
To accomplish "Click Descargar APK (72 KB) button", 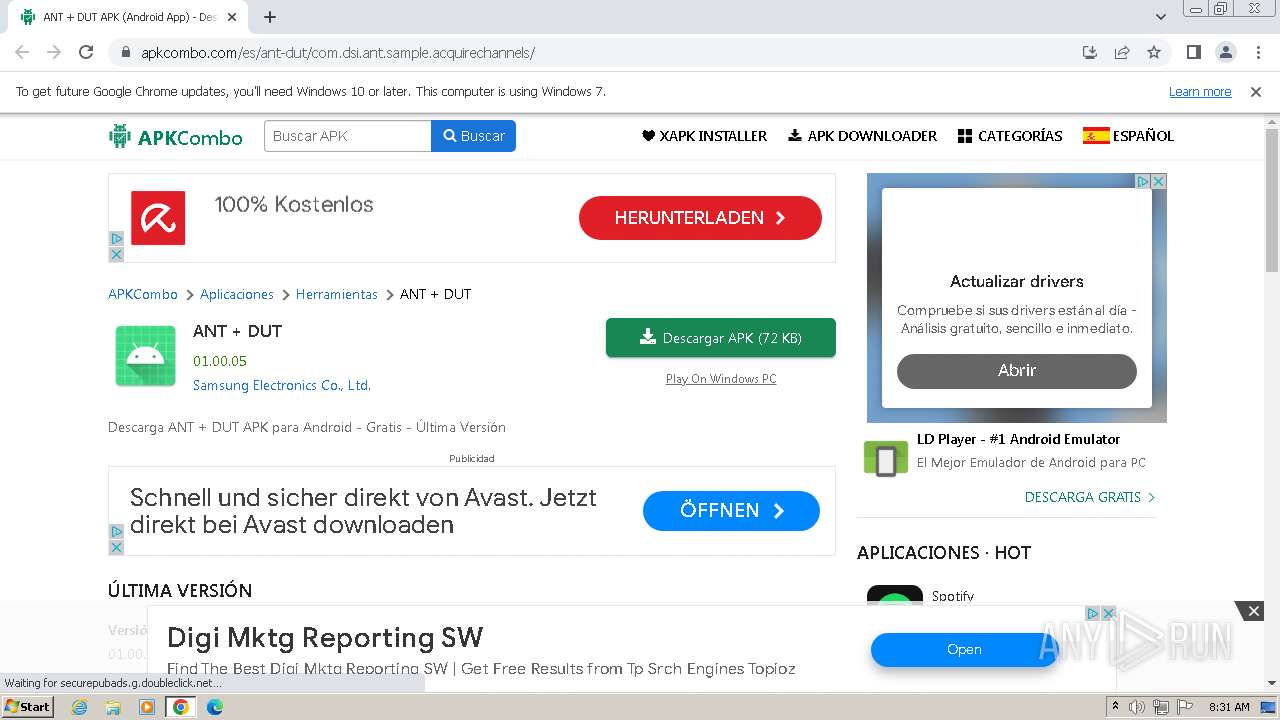I will click(721, 338).
